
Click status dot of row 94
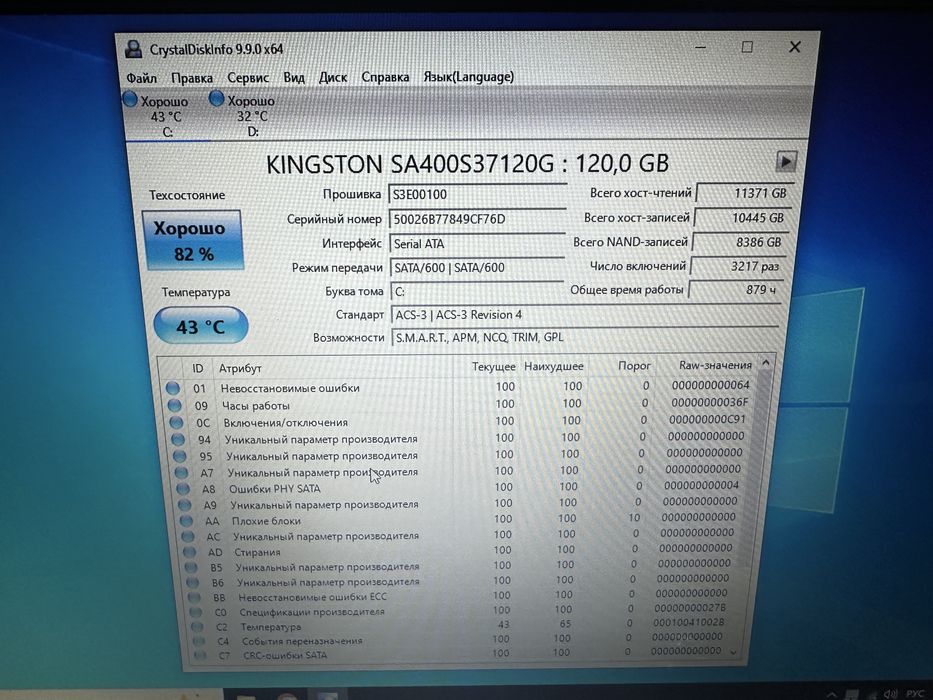click(178, 439)
